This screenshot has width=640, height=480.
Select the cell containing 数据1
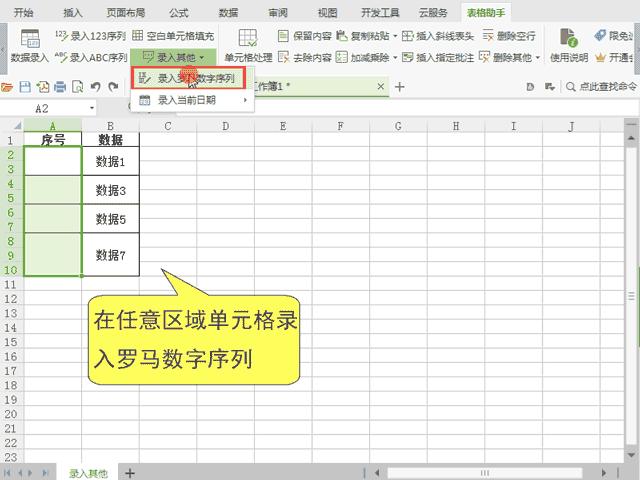tap(111, 161)
